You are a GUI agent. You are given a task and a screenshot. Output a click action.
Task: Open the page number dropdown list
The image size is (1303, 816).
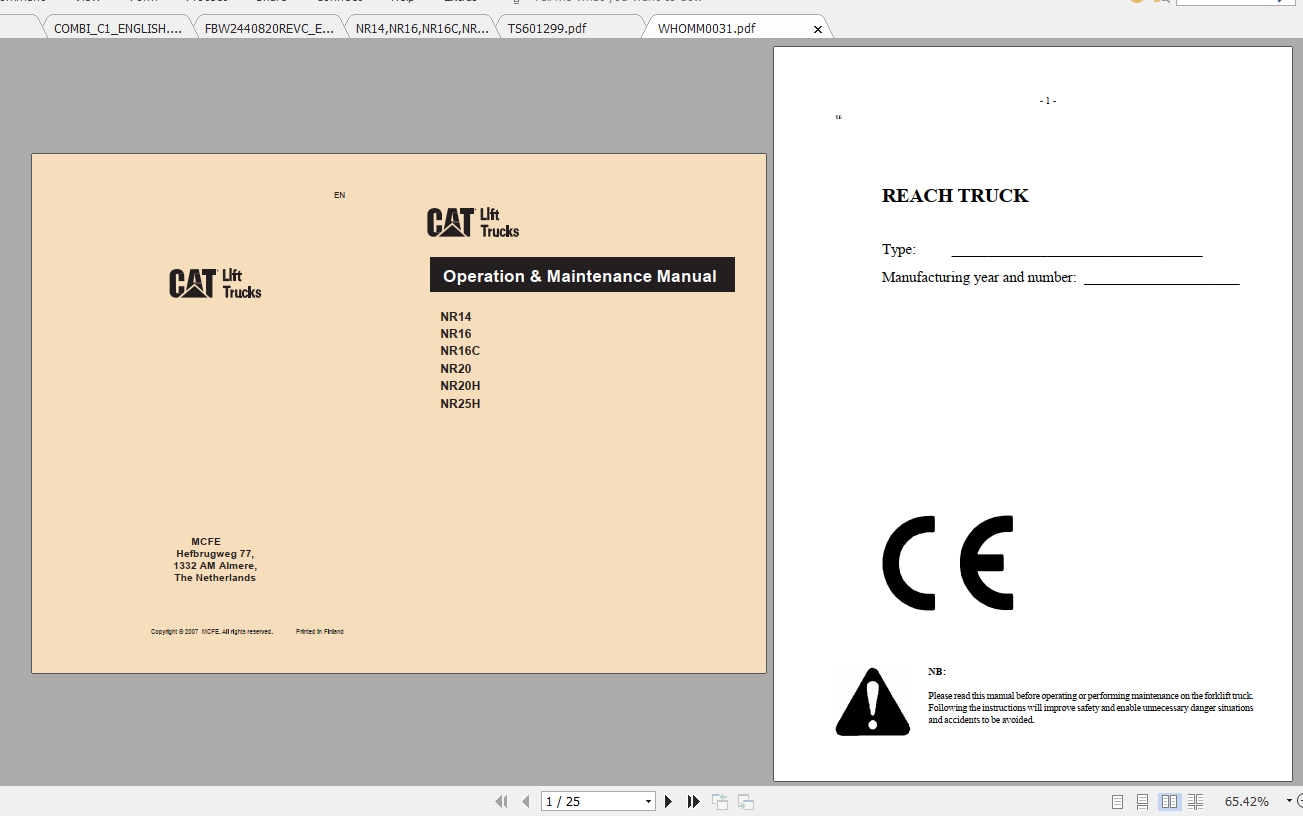point(648,801)
